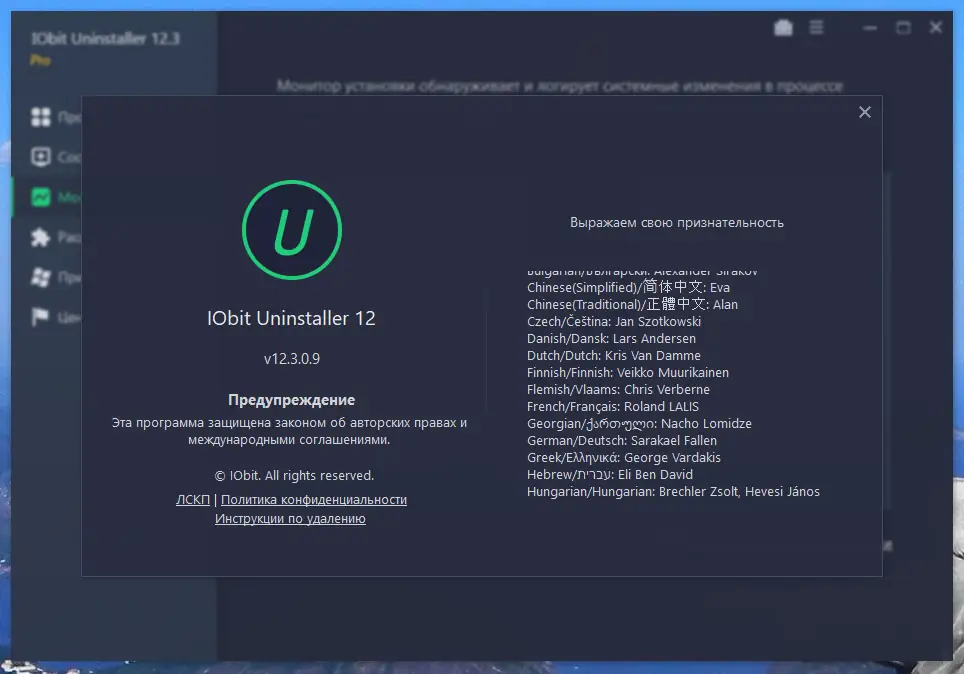Minimize the IObit Uninstaller window
The height and width of the screenshot is (674, 964).
[870, 28]
